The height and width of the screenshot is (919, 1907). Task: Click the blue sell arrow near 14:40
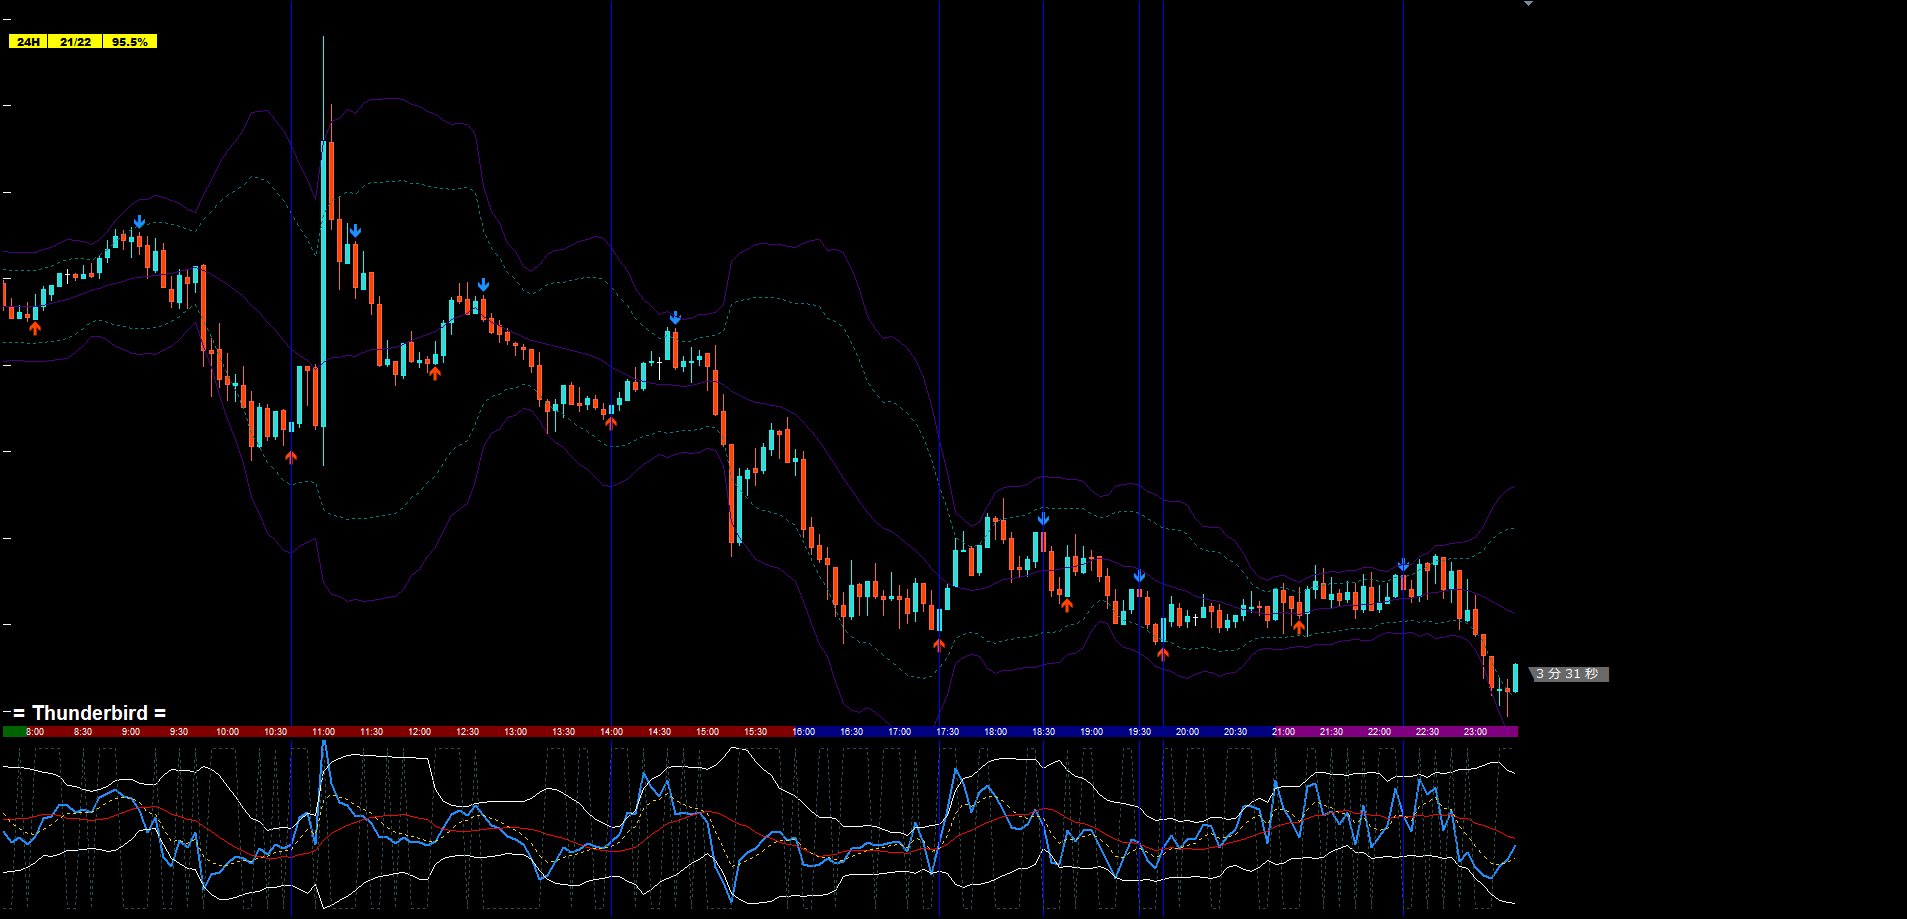675,318
